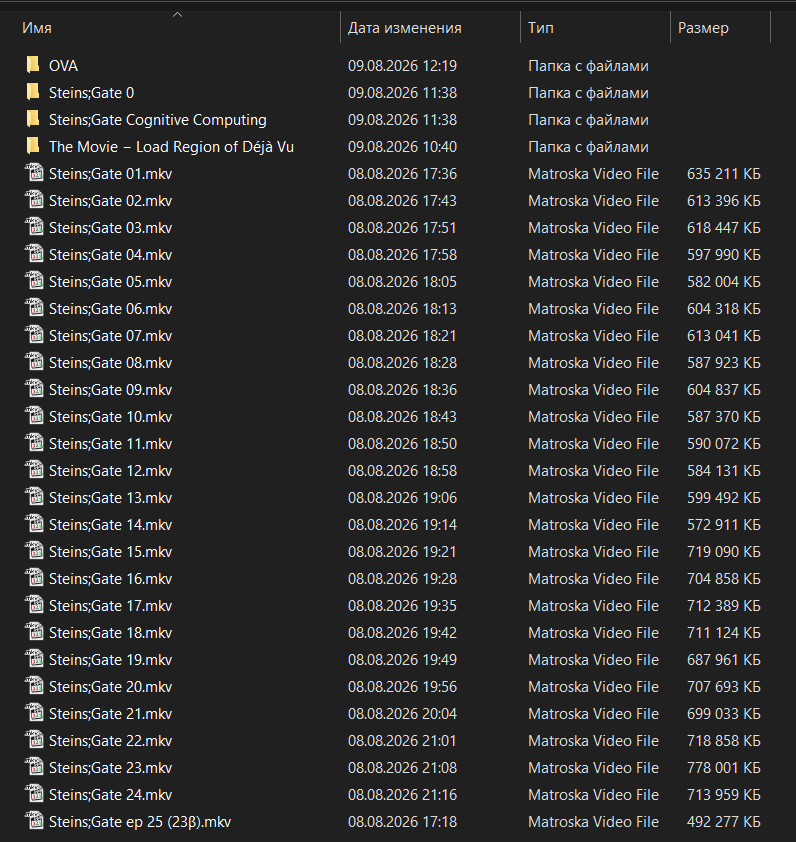Click the size 704 858 КБ
796x842 pixels.
click(x=723, y=578)
